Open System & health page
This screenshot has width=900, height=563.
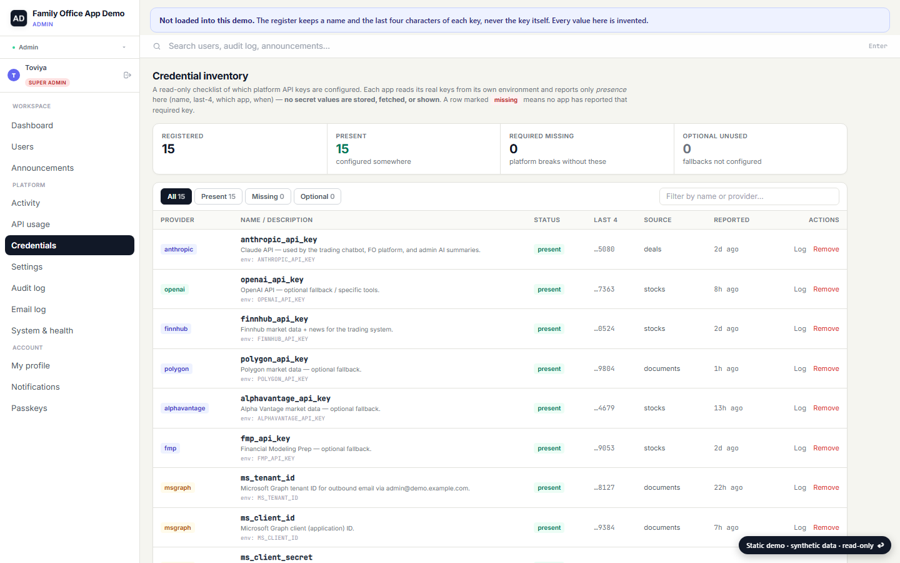(42, 331)
